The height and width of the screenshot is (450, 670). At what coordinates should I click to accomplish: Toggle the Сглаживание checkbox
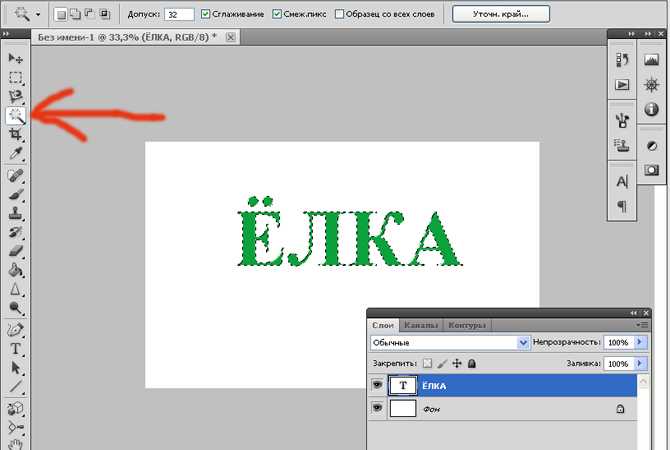(205, 14)
